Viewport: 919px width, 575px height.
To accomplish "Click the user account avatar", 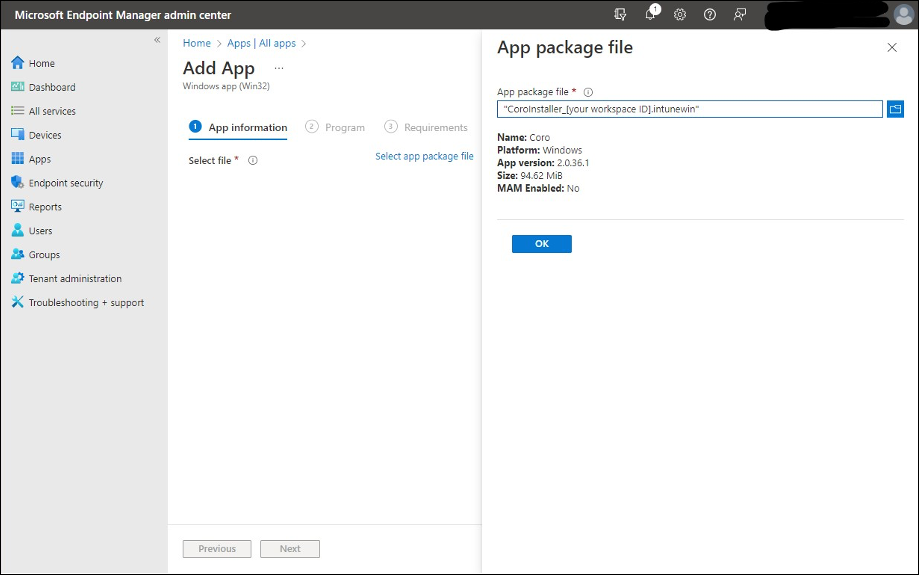I will pyautogui.click(x=903, y=15).
